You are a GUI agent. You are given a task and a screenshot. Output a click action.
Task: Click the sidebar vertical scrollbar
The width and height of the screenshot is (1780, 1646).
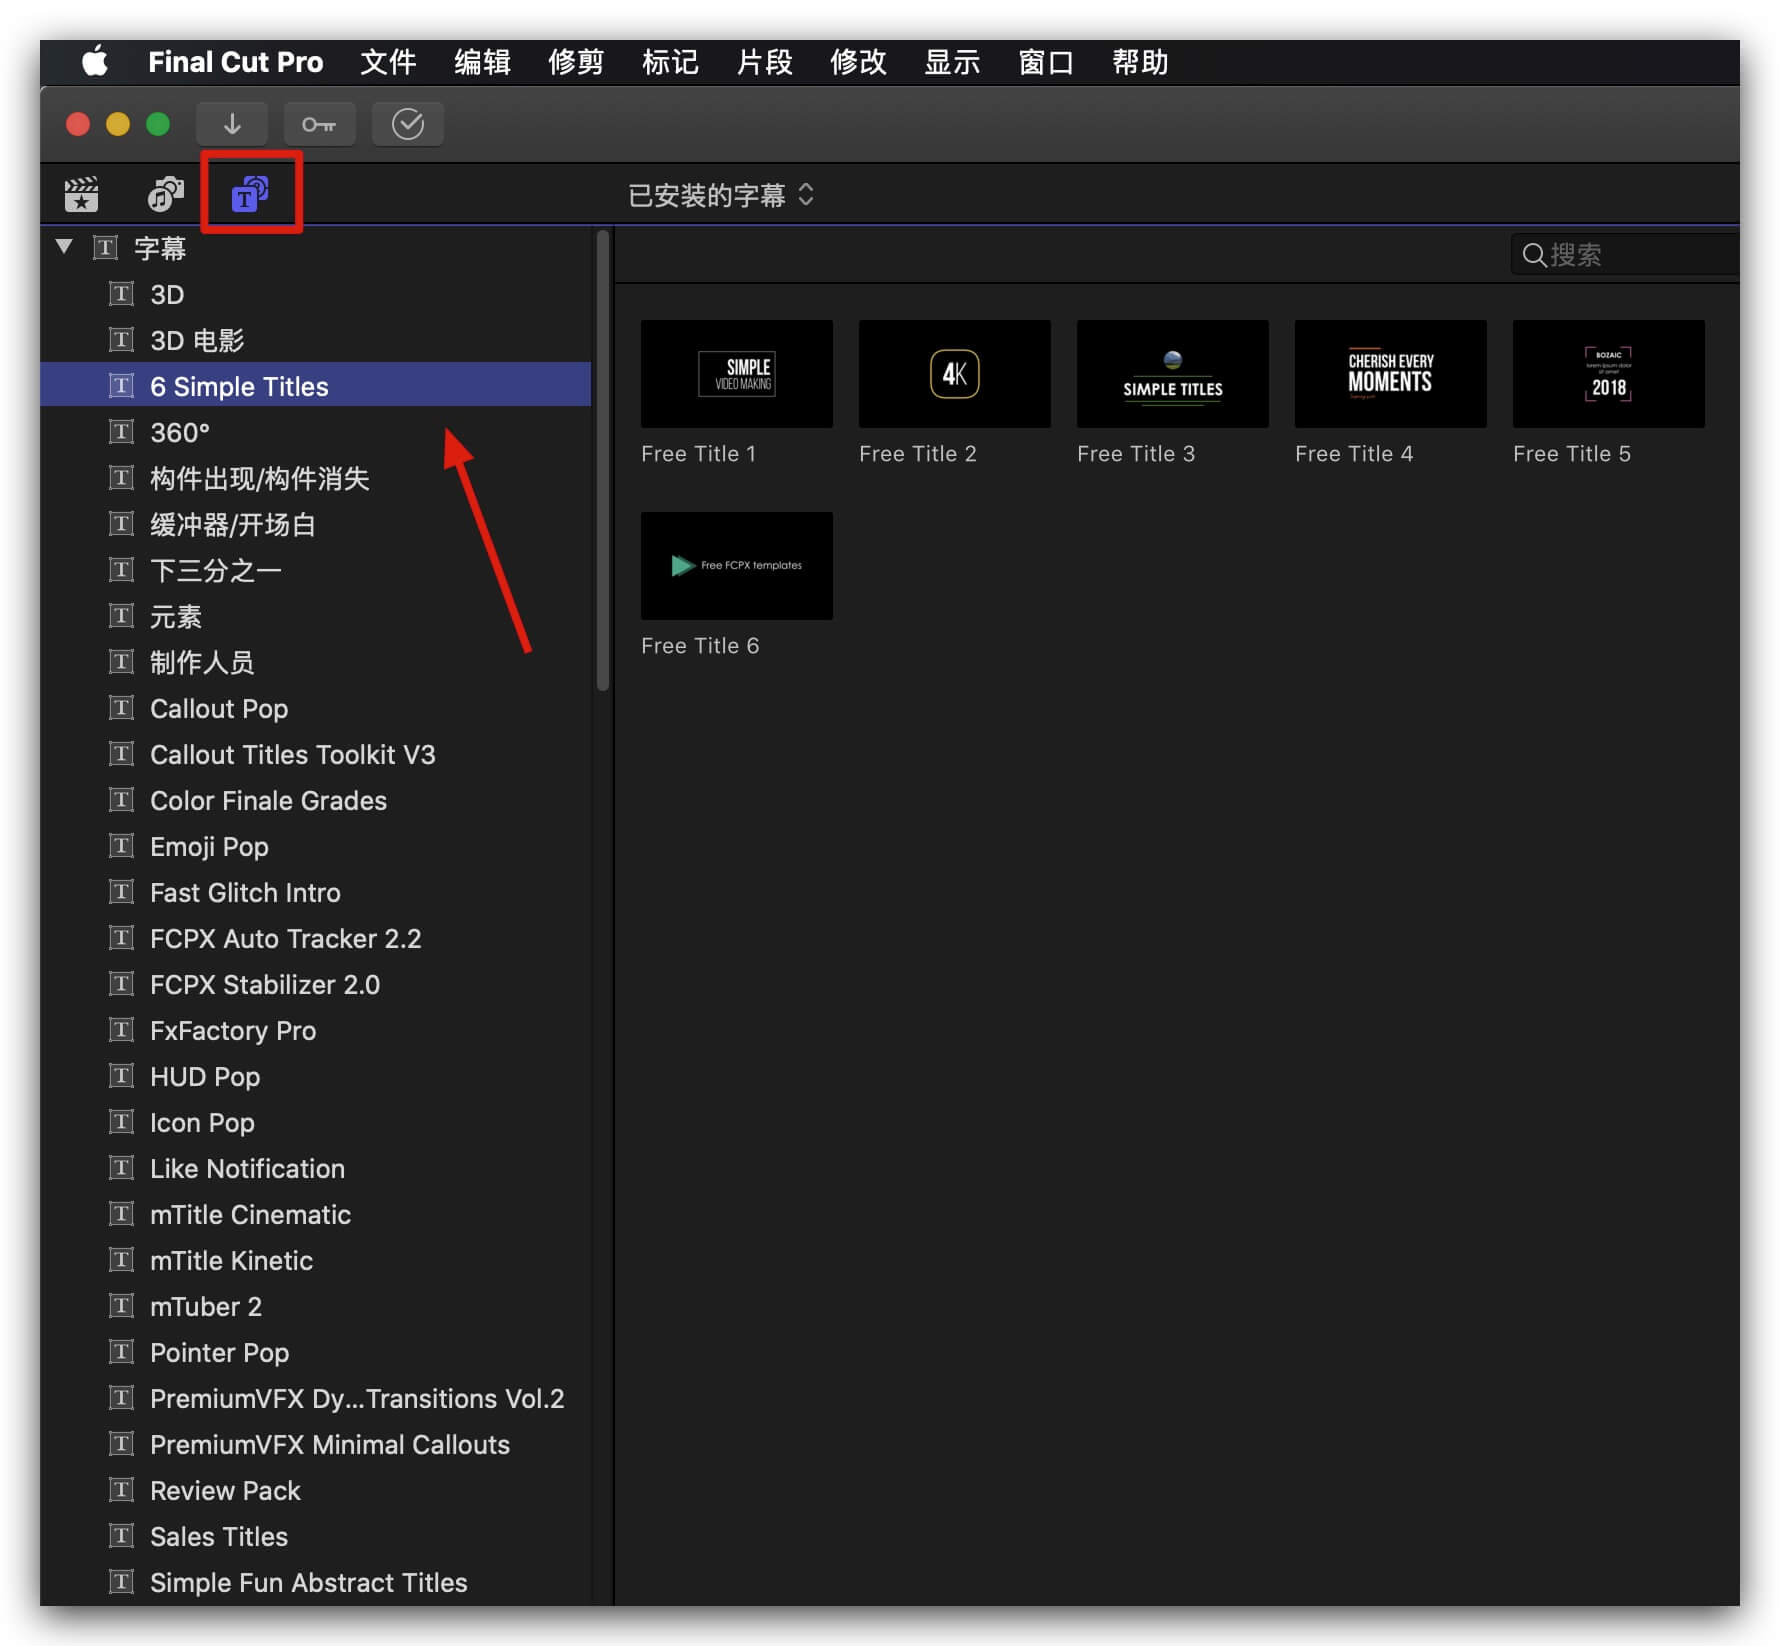click(603, 460)
